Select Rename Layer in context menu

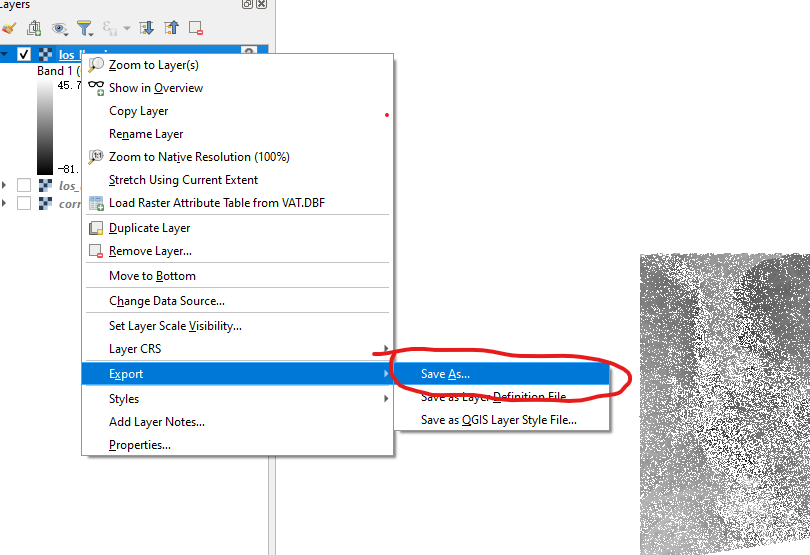pyautogui.click(x=238, y=134)
